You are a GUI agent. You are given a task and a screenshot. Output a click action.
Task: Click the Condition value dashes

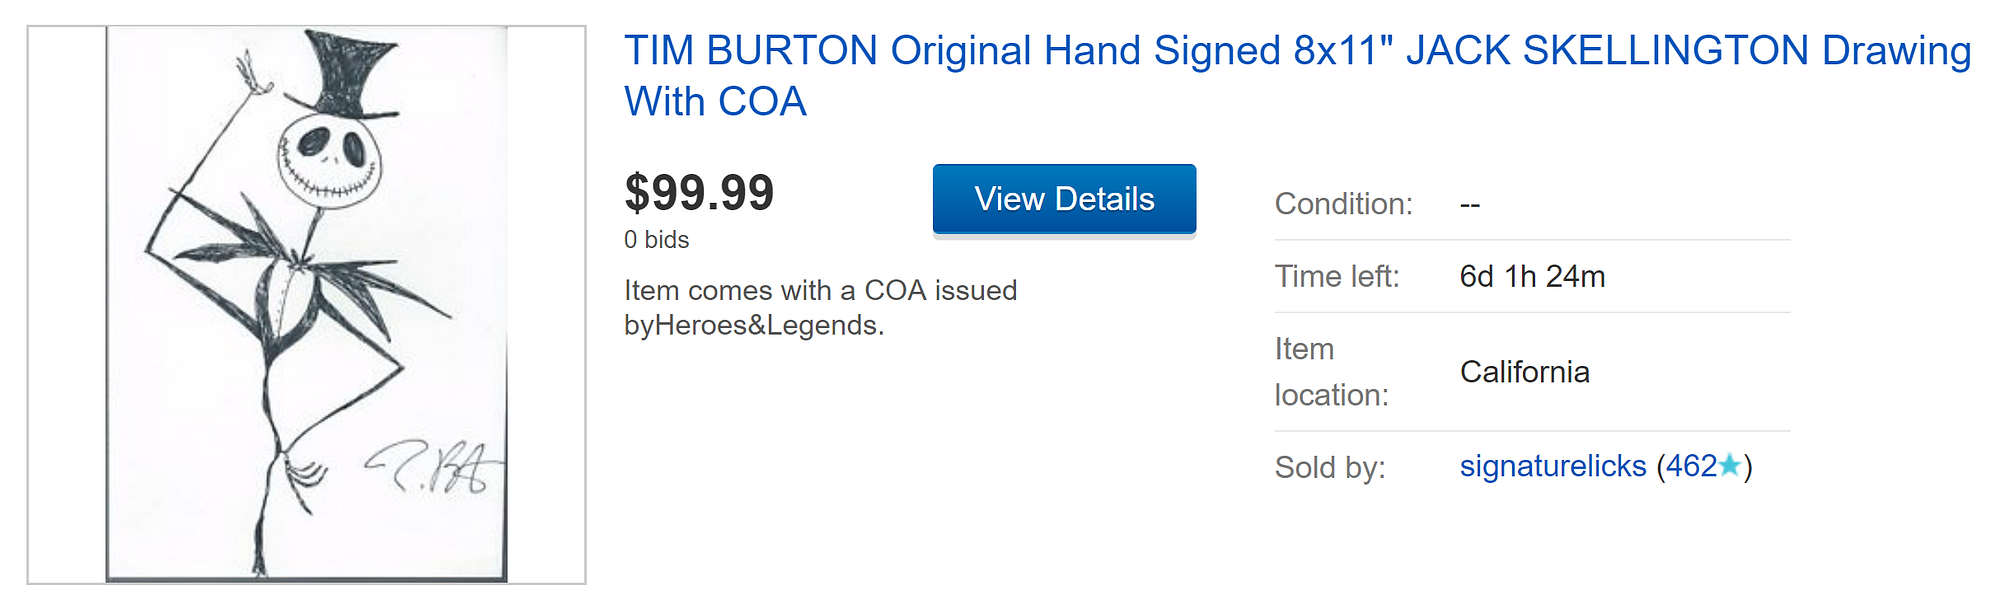(1469, 205)
